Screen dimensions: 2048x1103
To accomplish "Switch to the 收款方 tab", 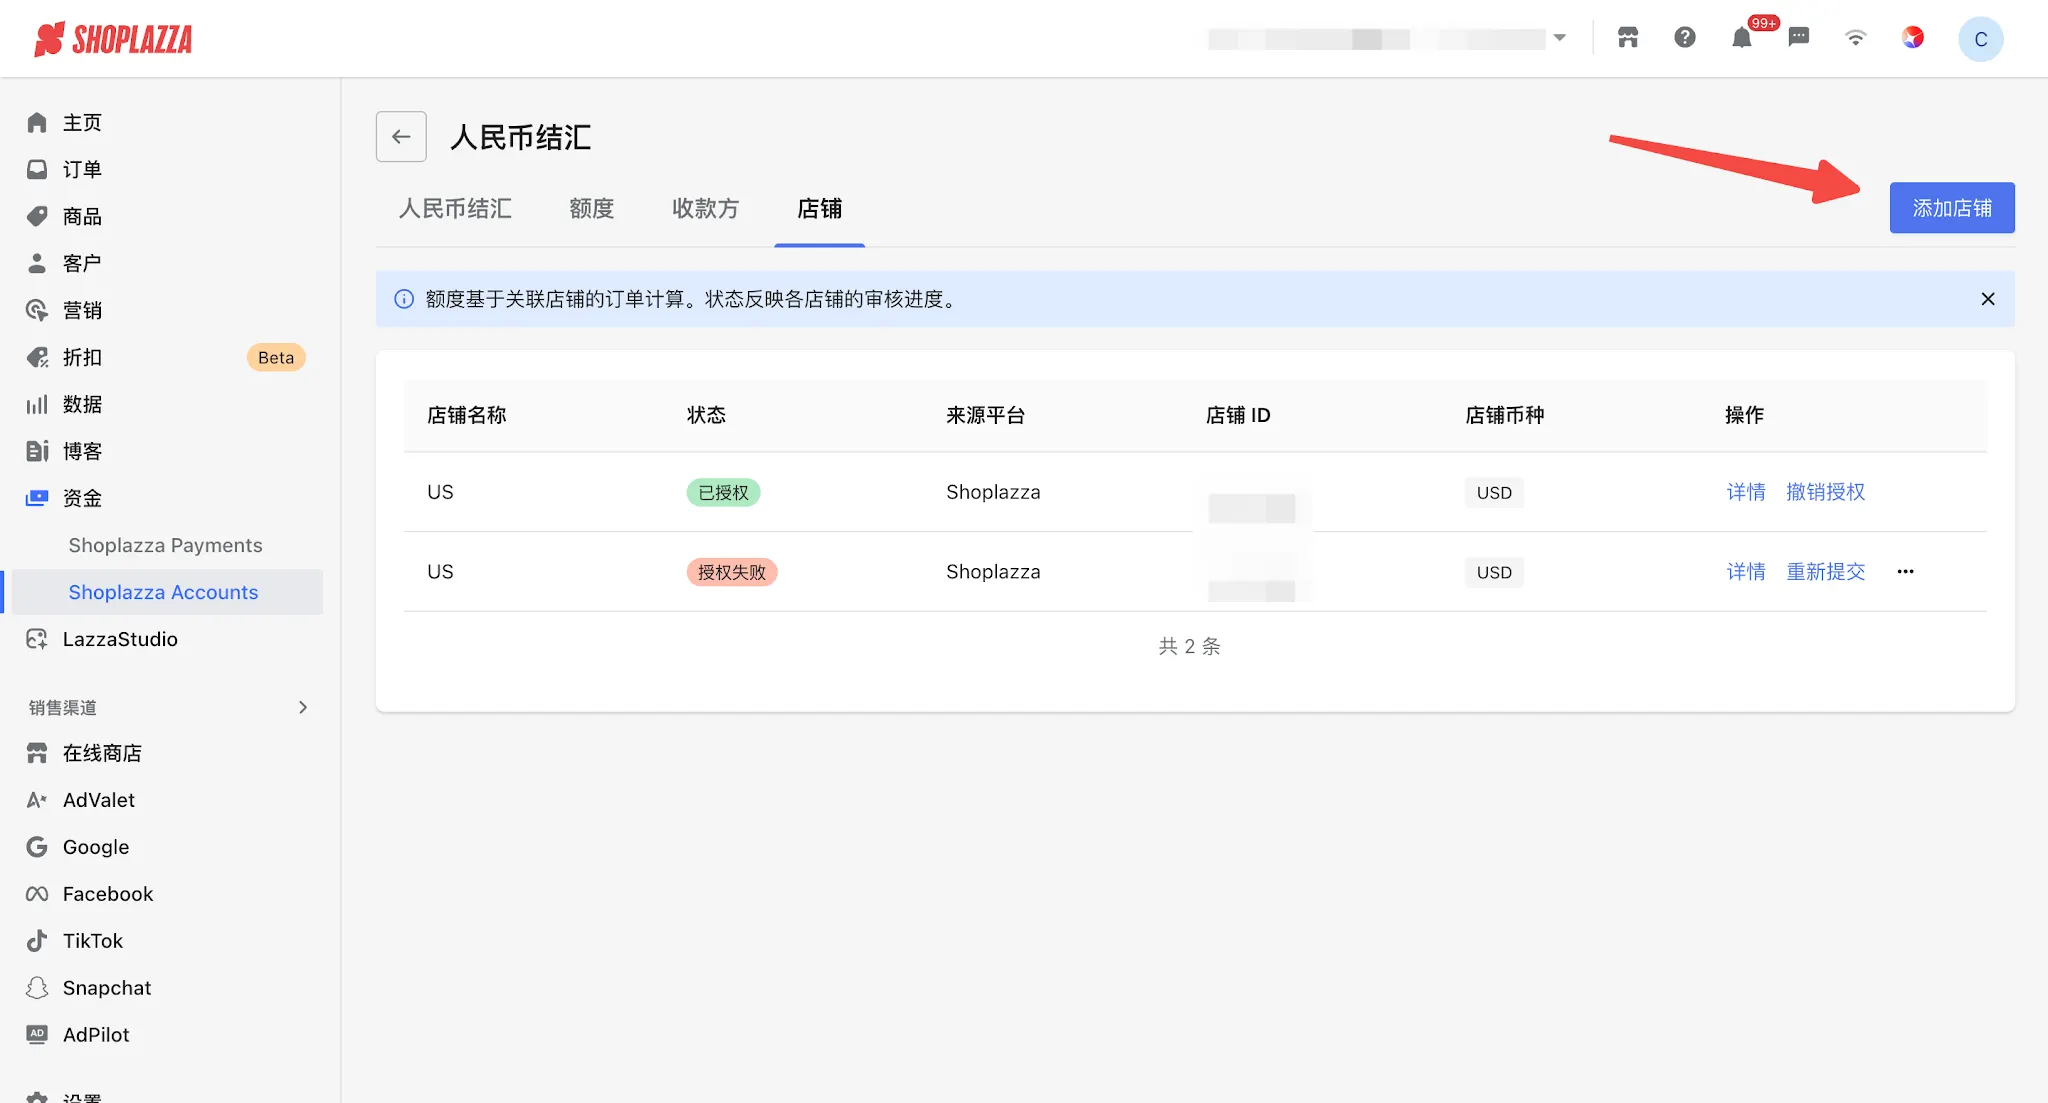I will (x=706, y=208).
